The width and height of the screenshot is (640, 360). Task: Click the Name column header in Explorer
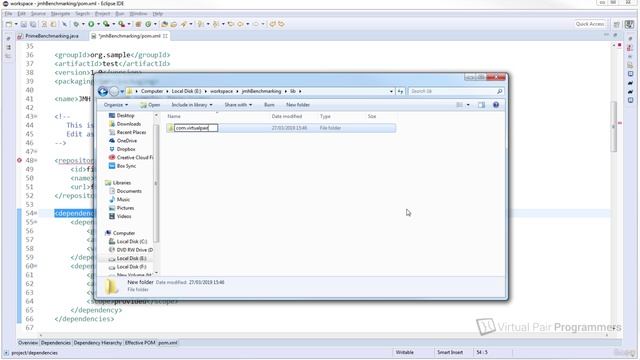174,117
